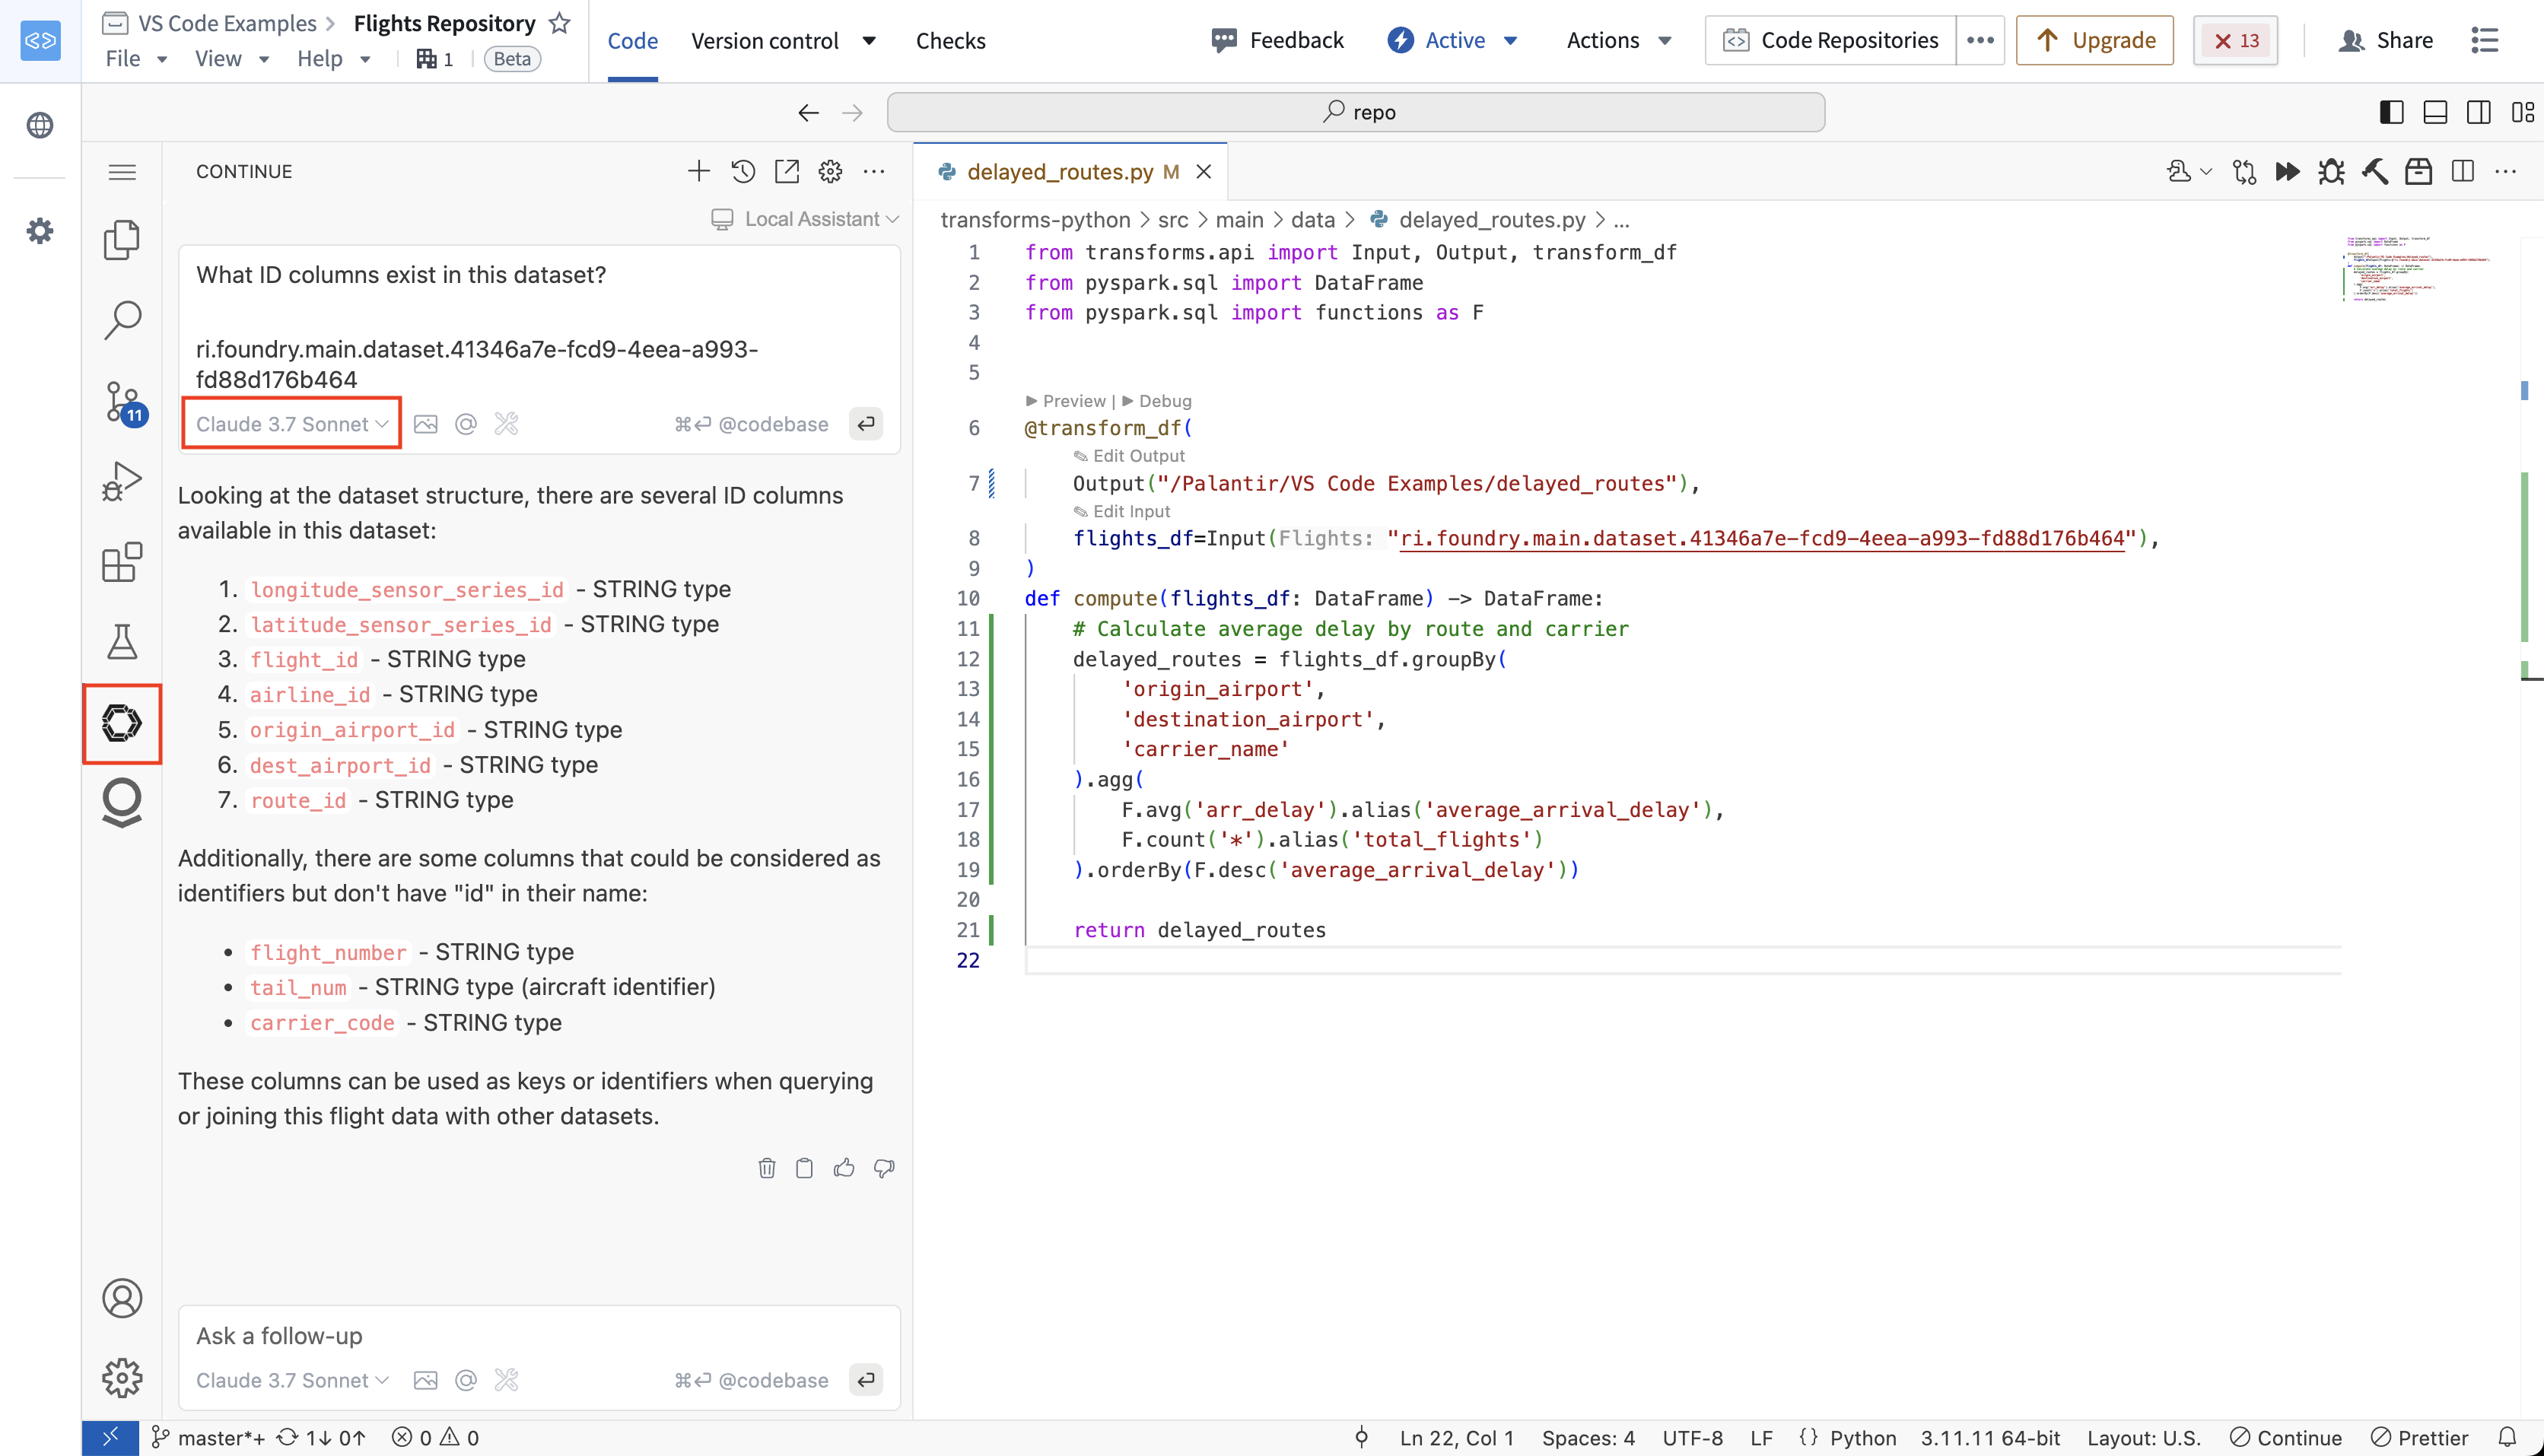Open the Search icon in activity bar

[x=122, y=320]
